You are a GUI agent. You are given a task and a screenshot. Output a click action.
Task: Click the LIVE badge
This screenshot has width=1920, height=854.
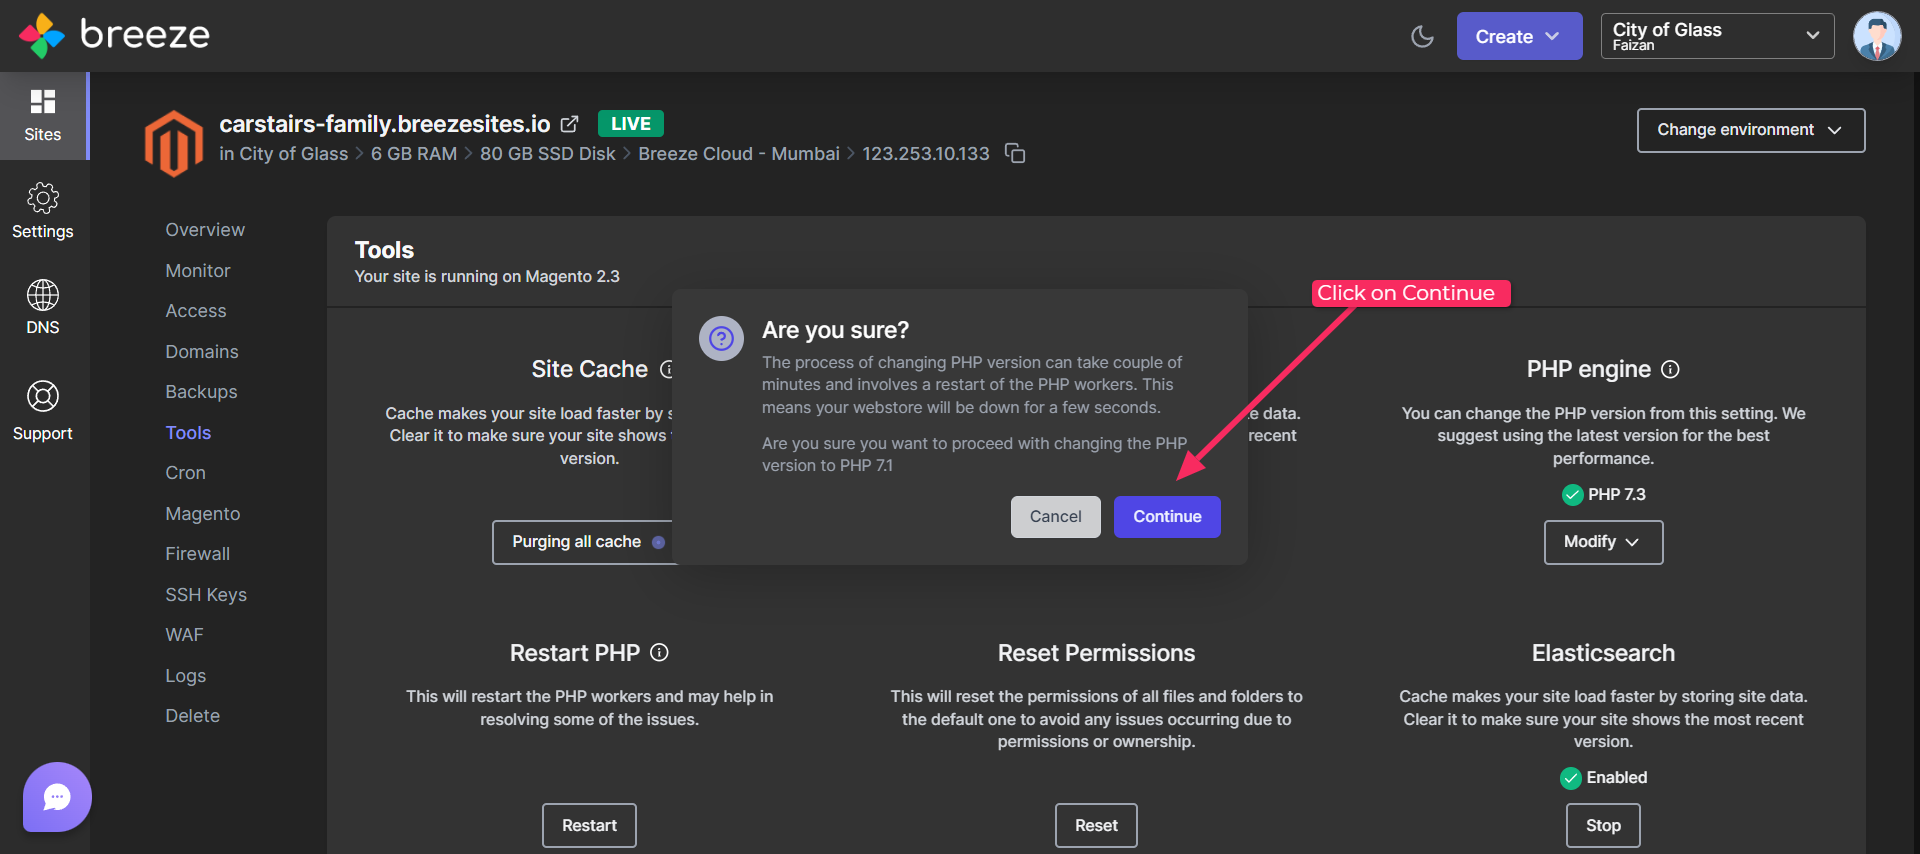pos(631,123)
